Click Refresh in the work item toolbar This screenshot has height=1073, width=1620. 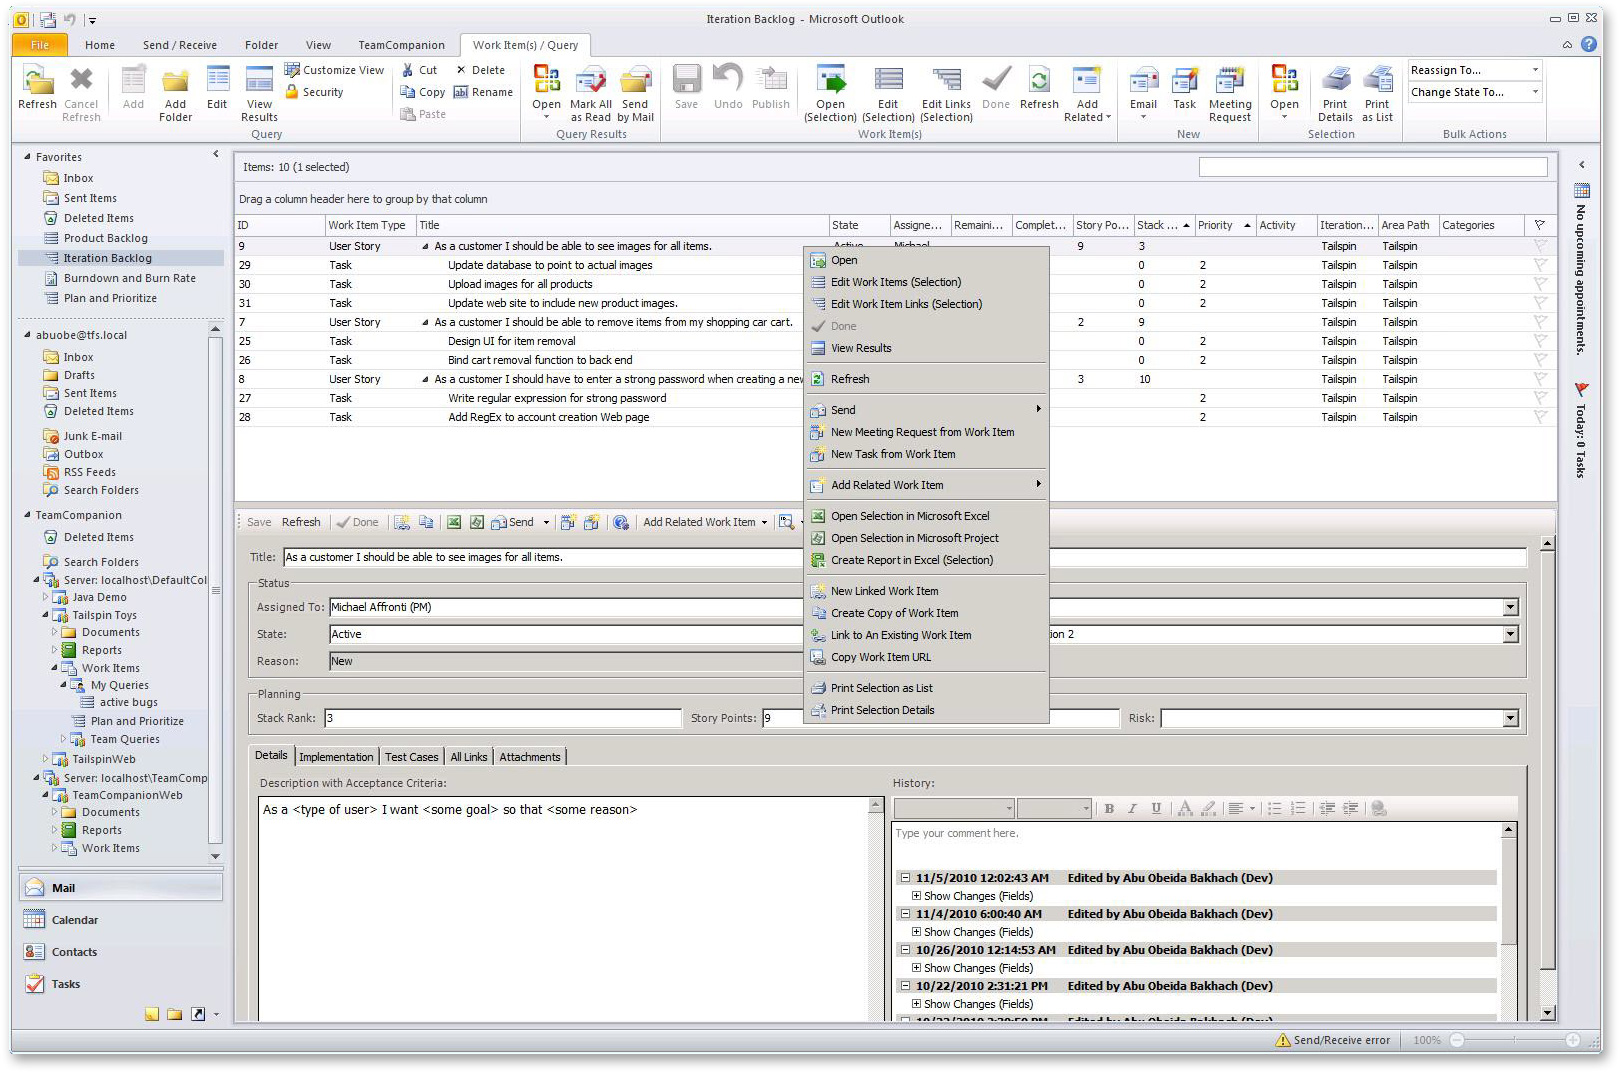(x=301, y=522)
